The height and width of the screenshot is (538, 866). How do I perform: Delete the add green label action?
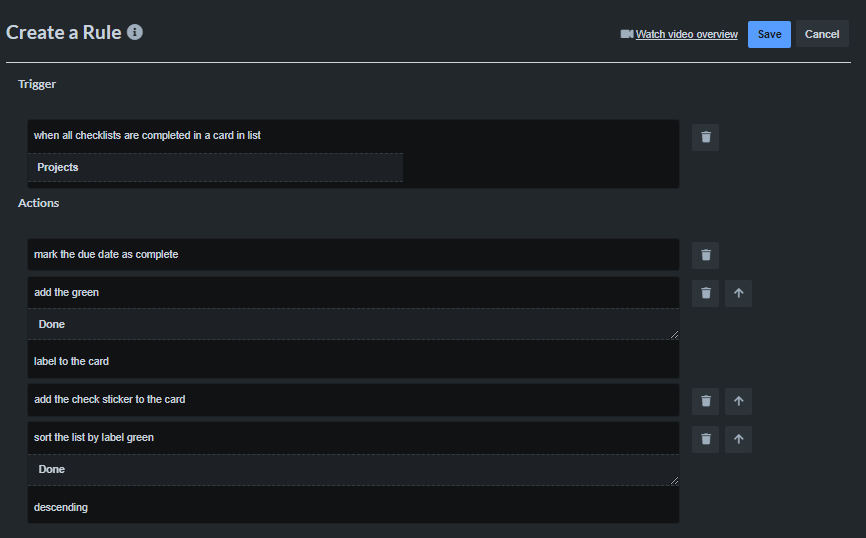[x=705, y=293]
